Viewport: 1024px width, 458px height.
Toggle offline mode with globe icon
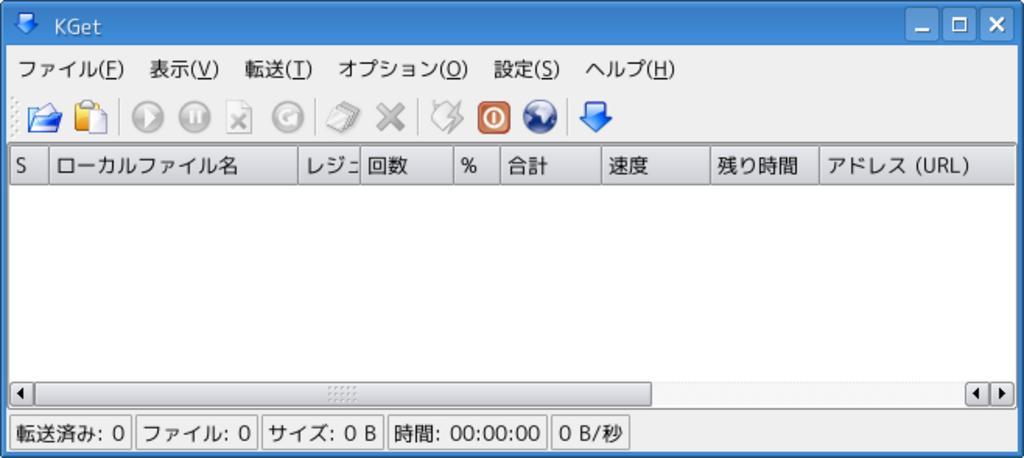(x=540, y=118)
